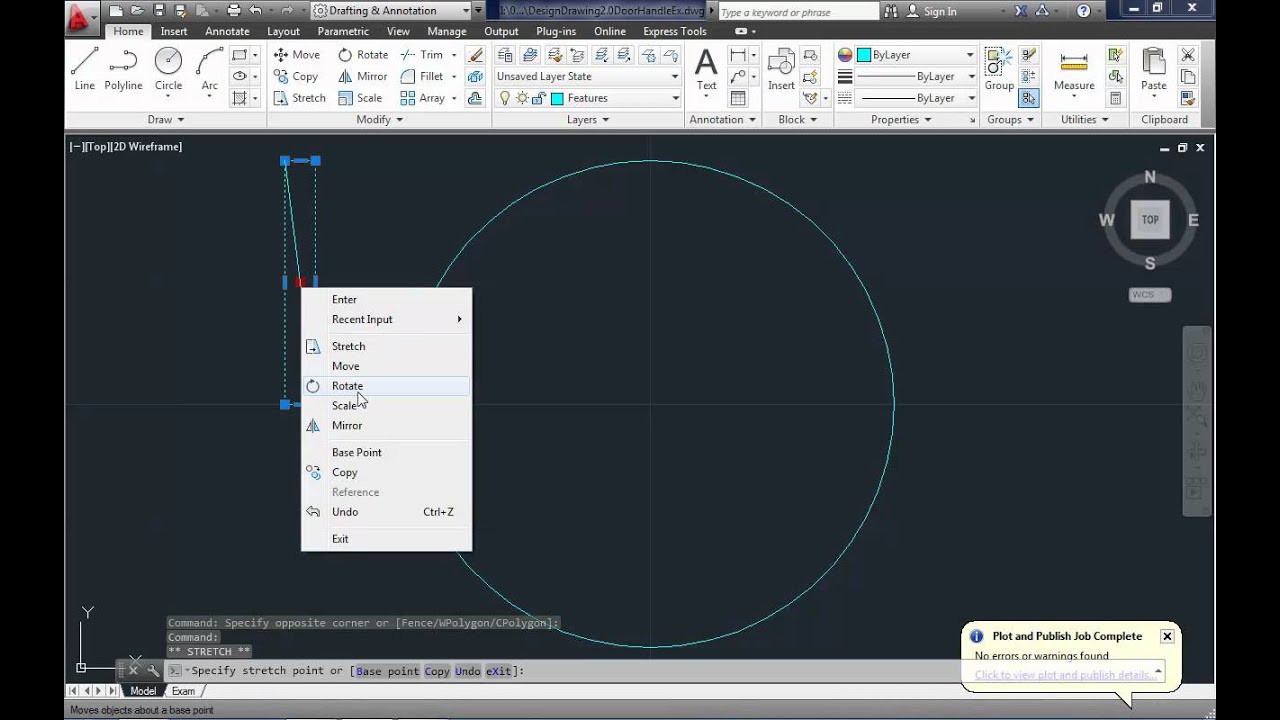The image size is (1280, 720).
Task: Switch to the Annotate ribbon tab
Action: (x=227, y=31)
